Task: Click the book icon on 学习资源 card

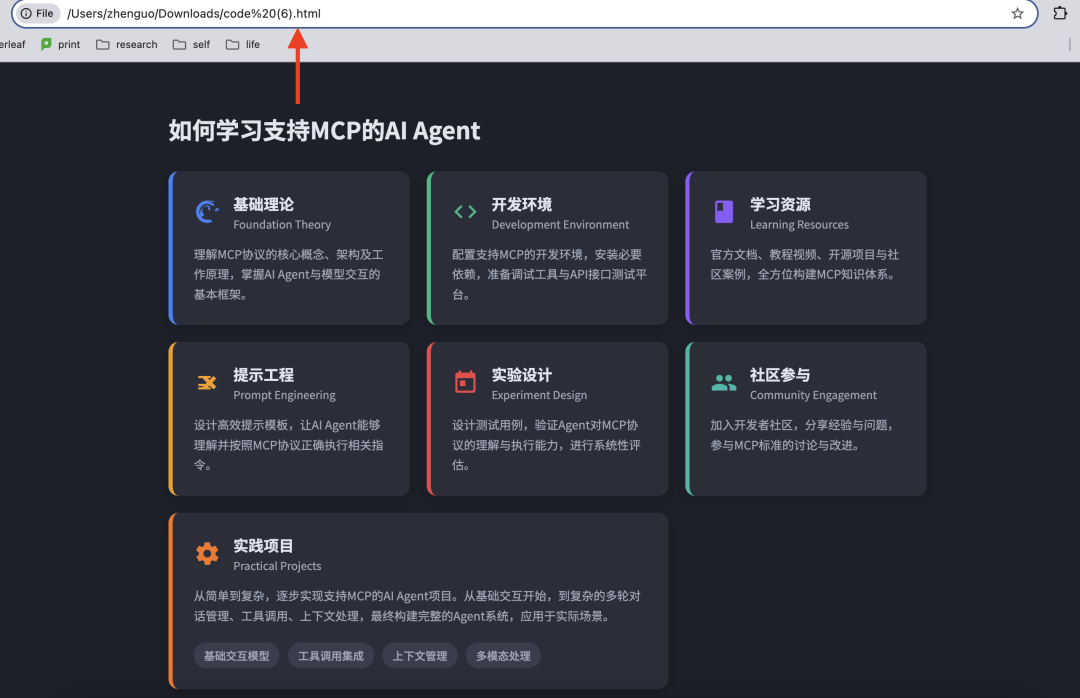Action: tap(723, 211)
